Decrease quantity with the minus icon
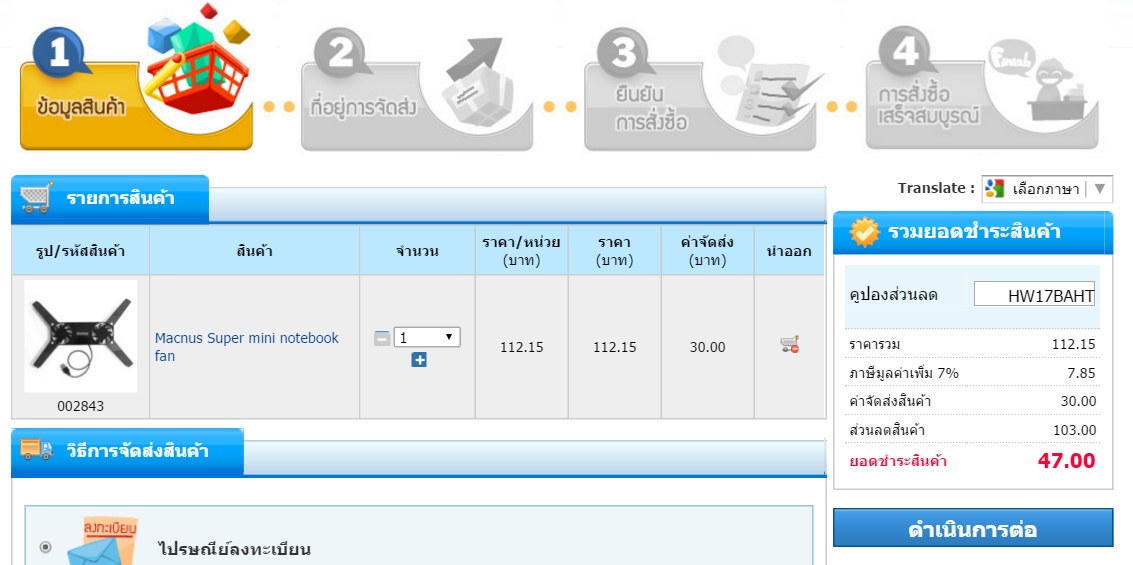The image size is (1133, 565). coord(381,338)
